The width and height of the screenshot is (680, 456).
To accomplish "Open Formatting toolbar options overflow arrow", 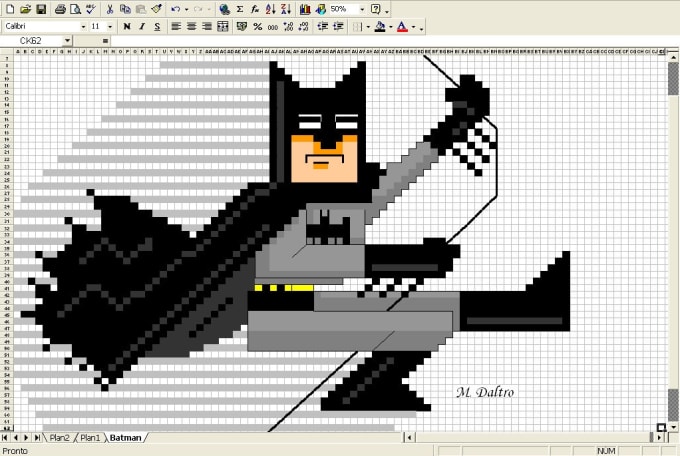I will click(x=421, y=27).
